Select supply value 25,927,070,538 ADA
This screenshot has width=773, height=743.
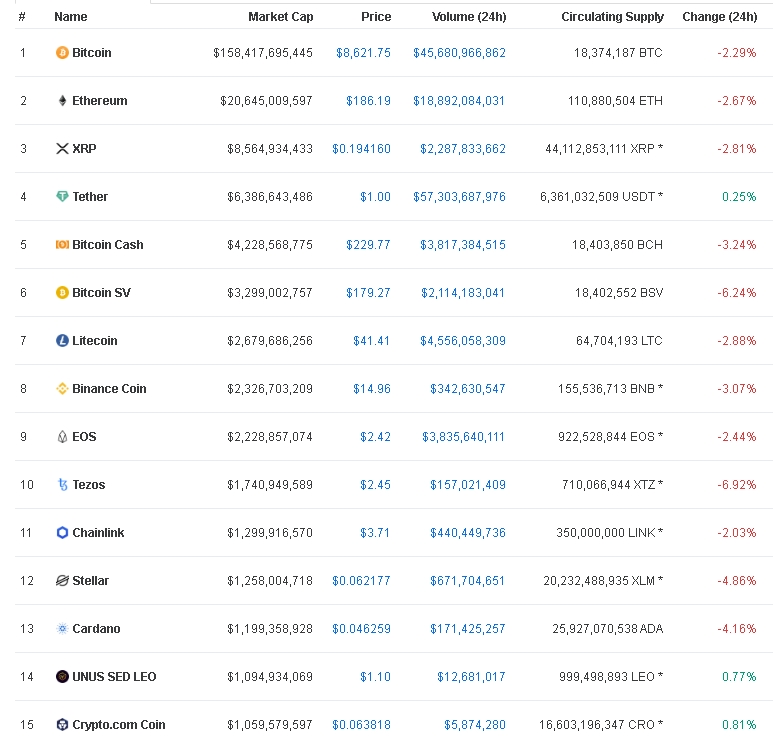(x=607, y=629)
